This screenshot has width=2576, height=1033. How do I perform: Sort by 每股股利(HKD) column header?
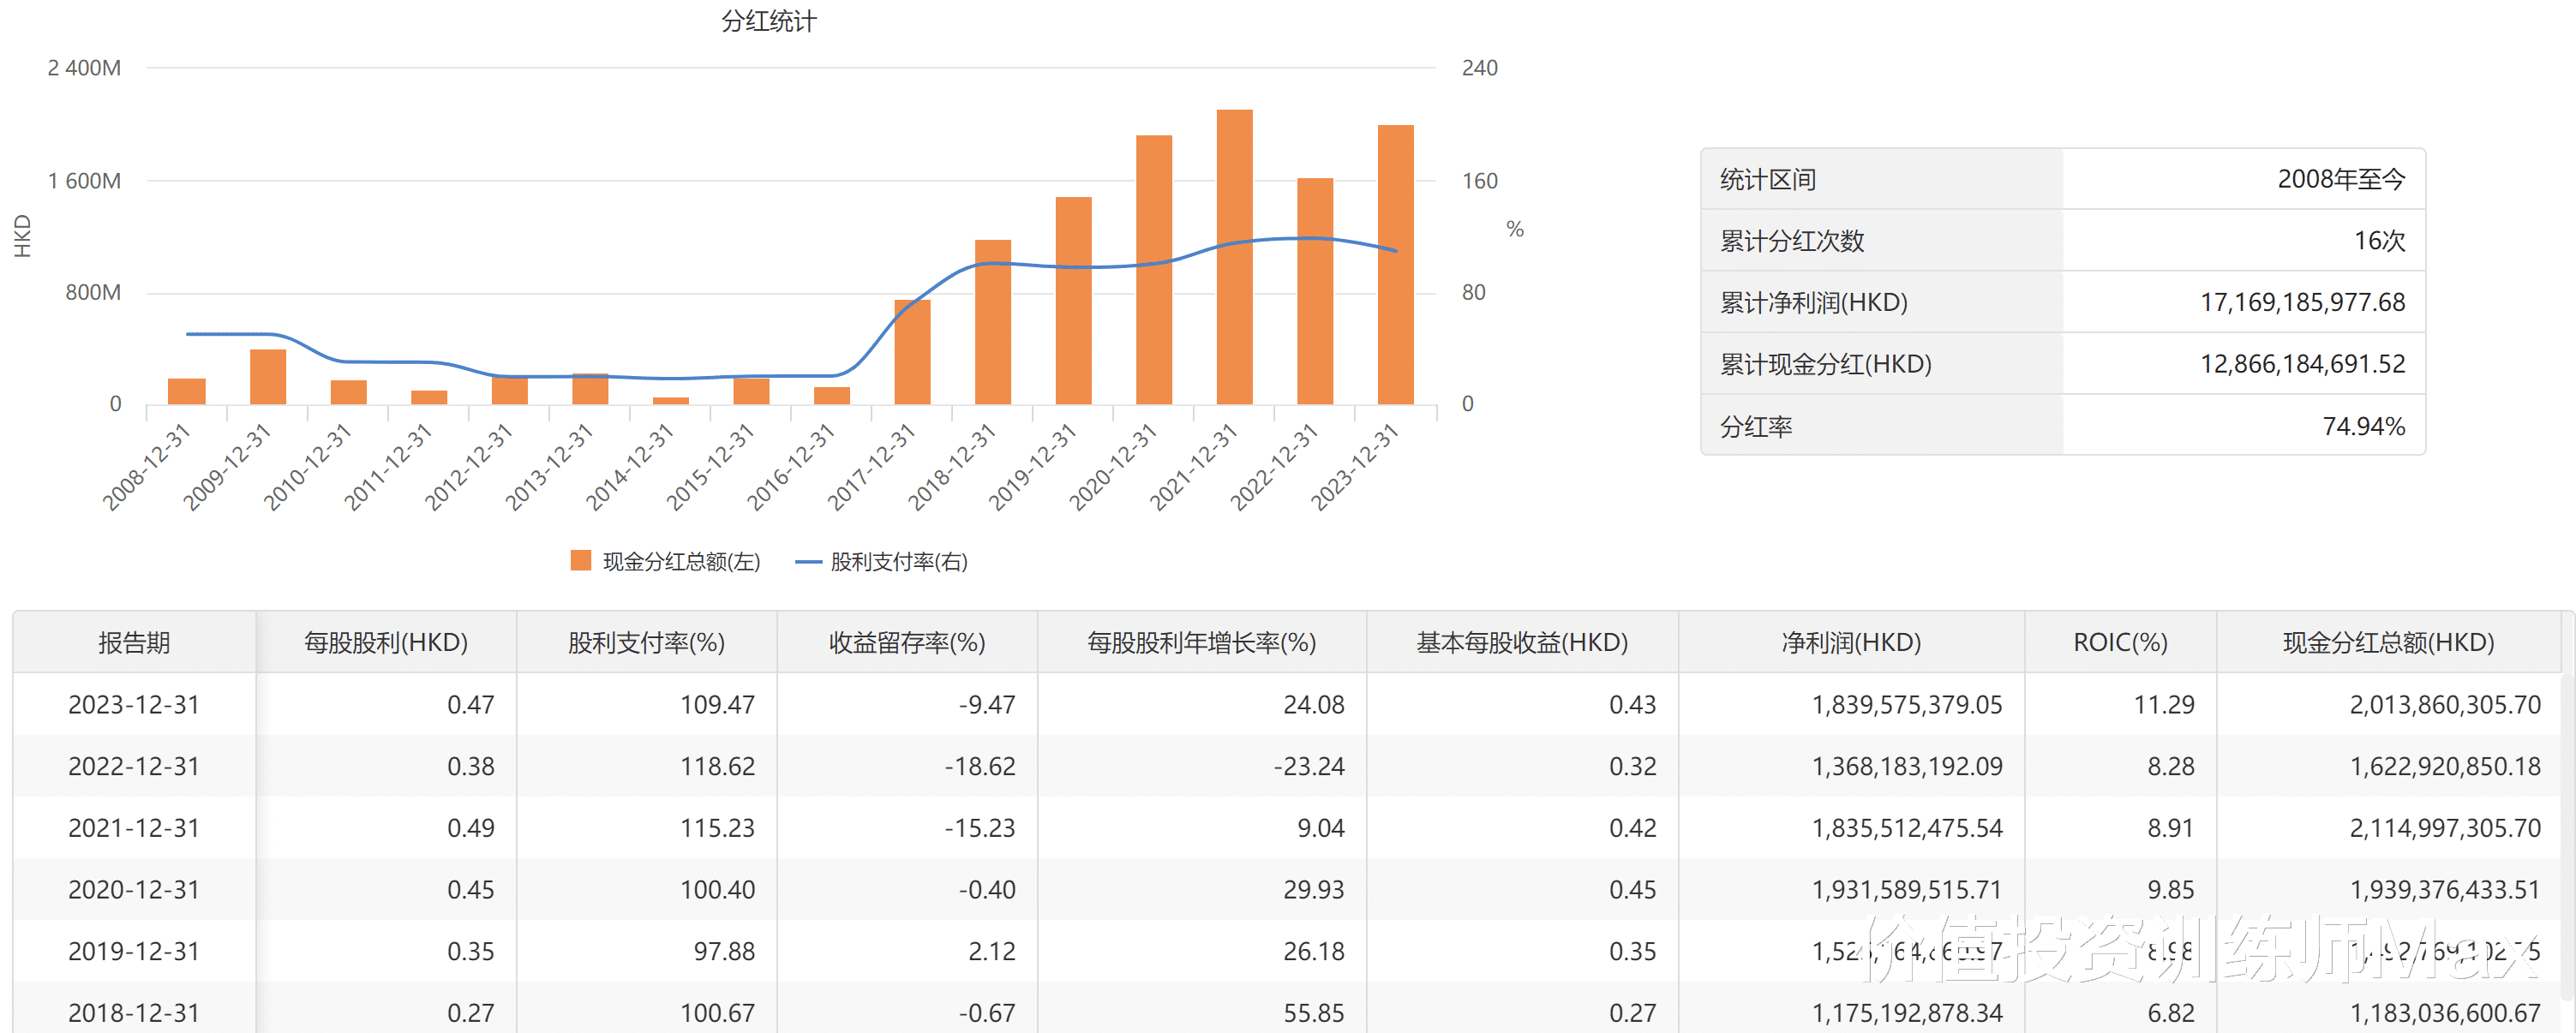click(x=386, y=642)
